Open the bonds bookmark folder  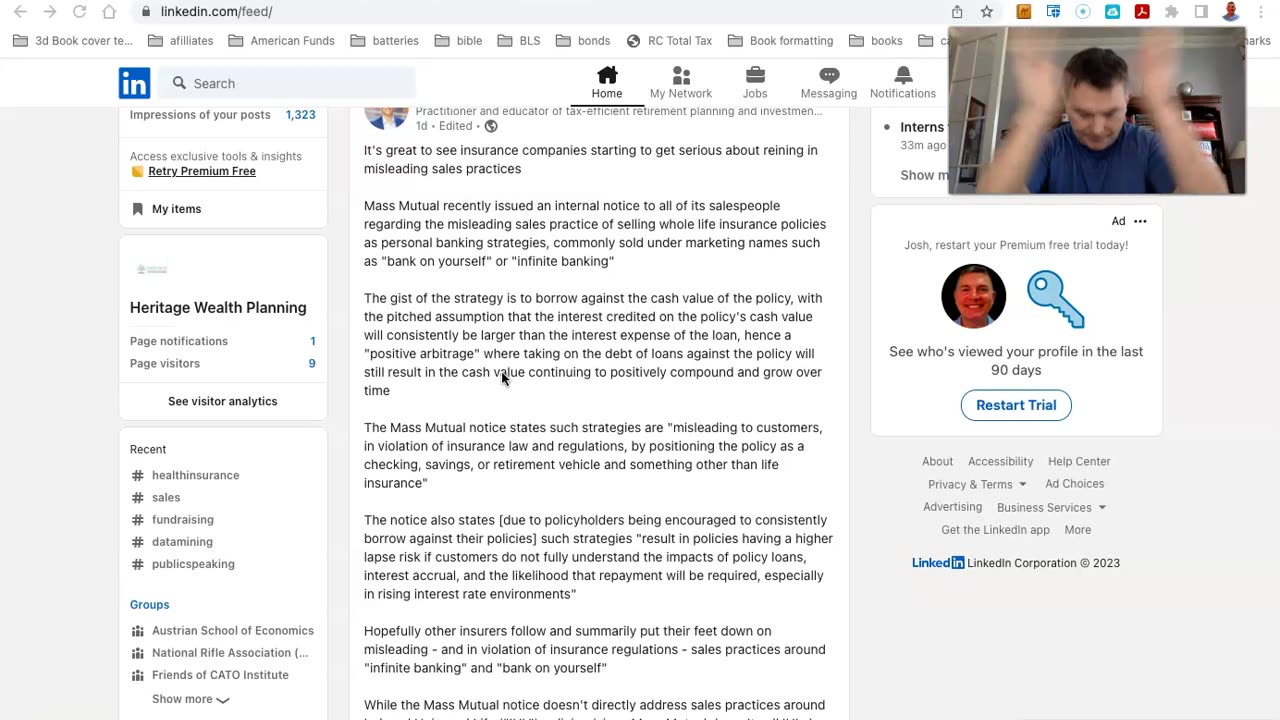[x=582, y=41]
